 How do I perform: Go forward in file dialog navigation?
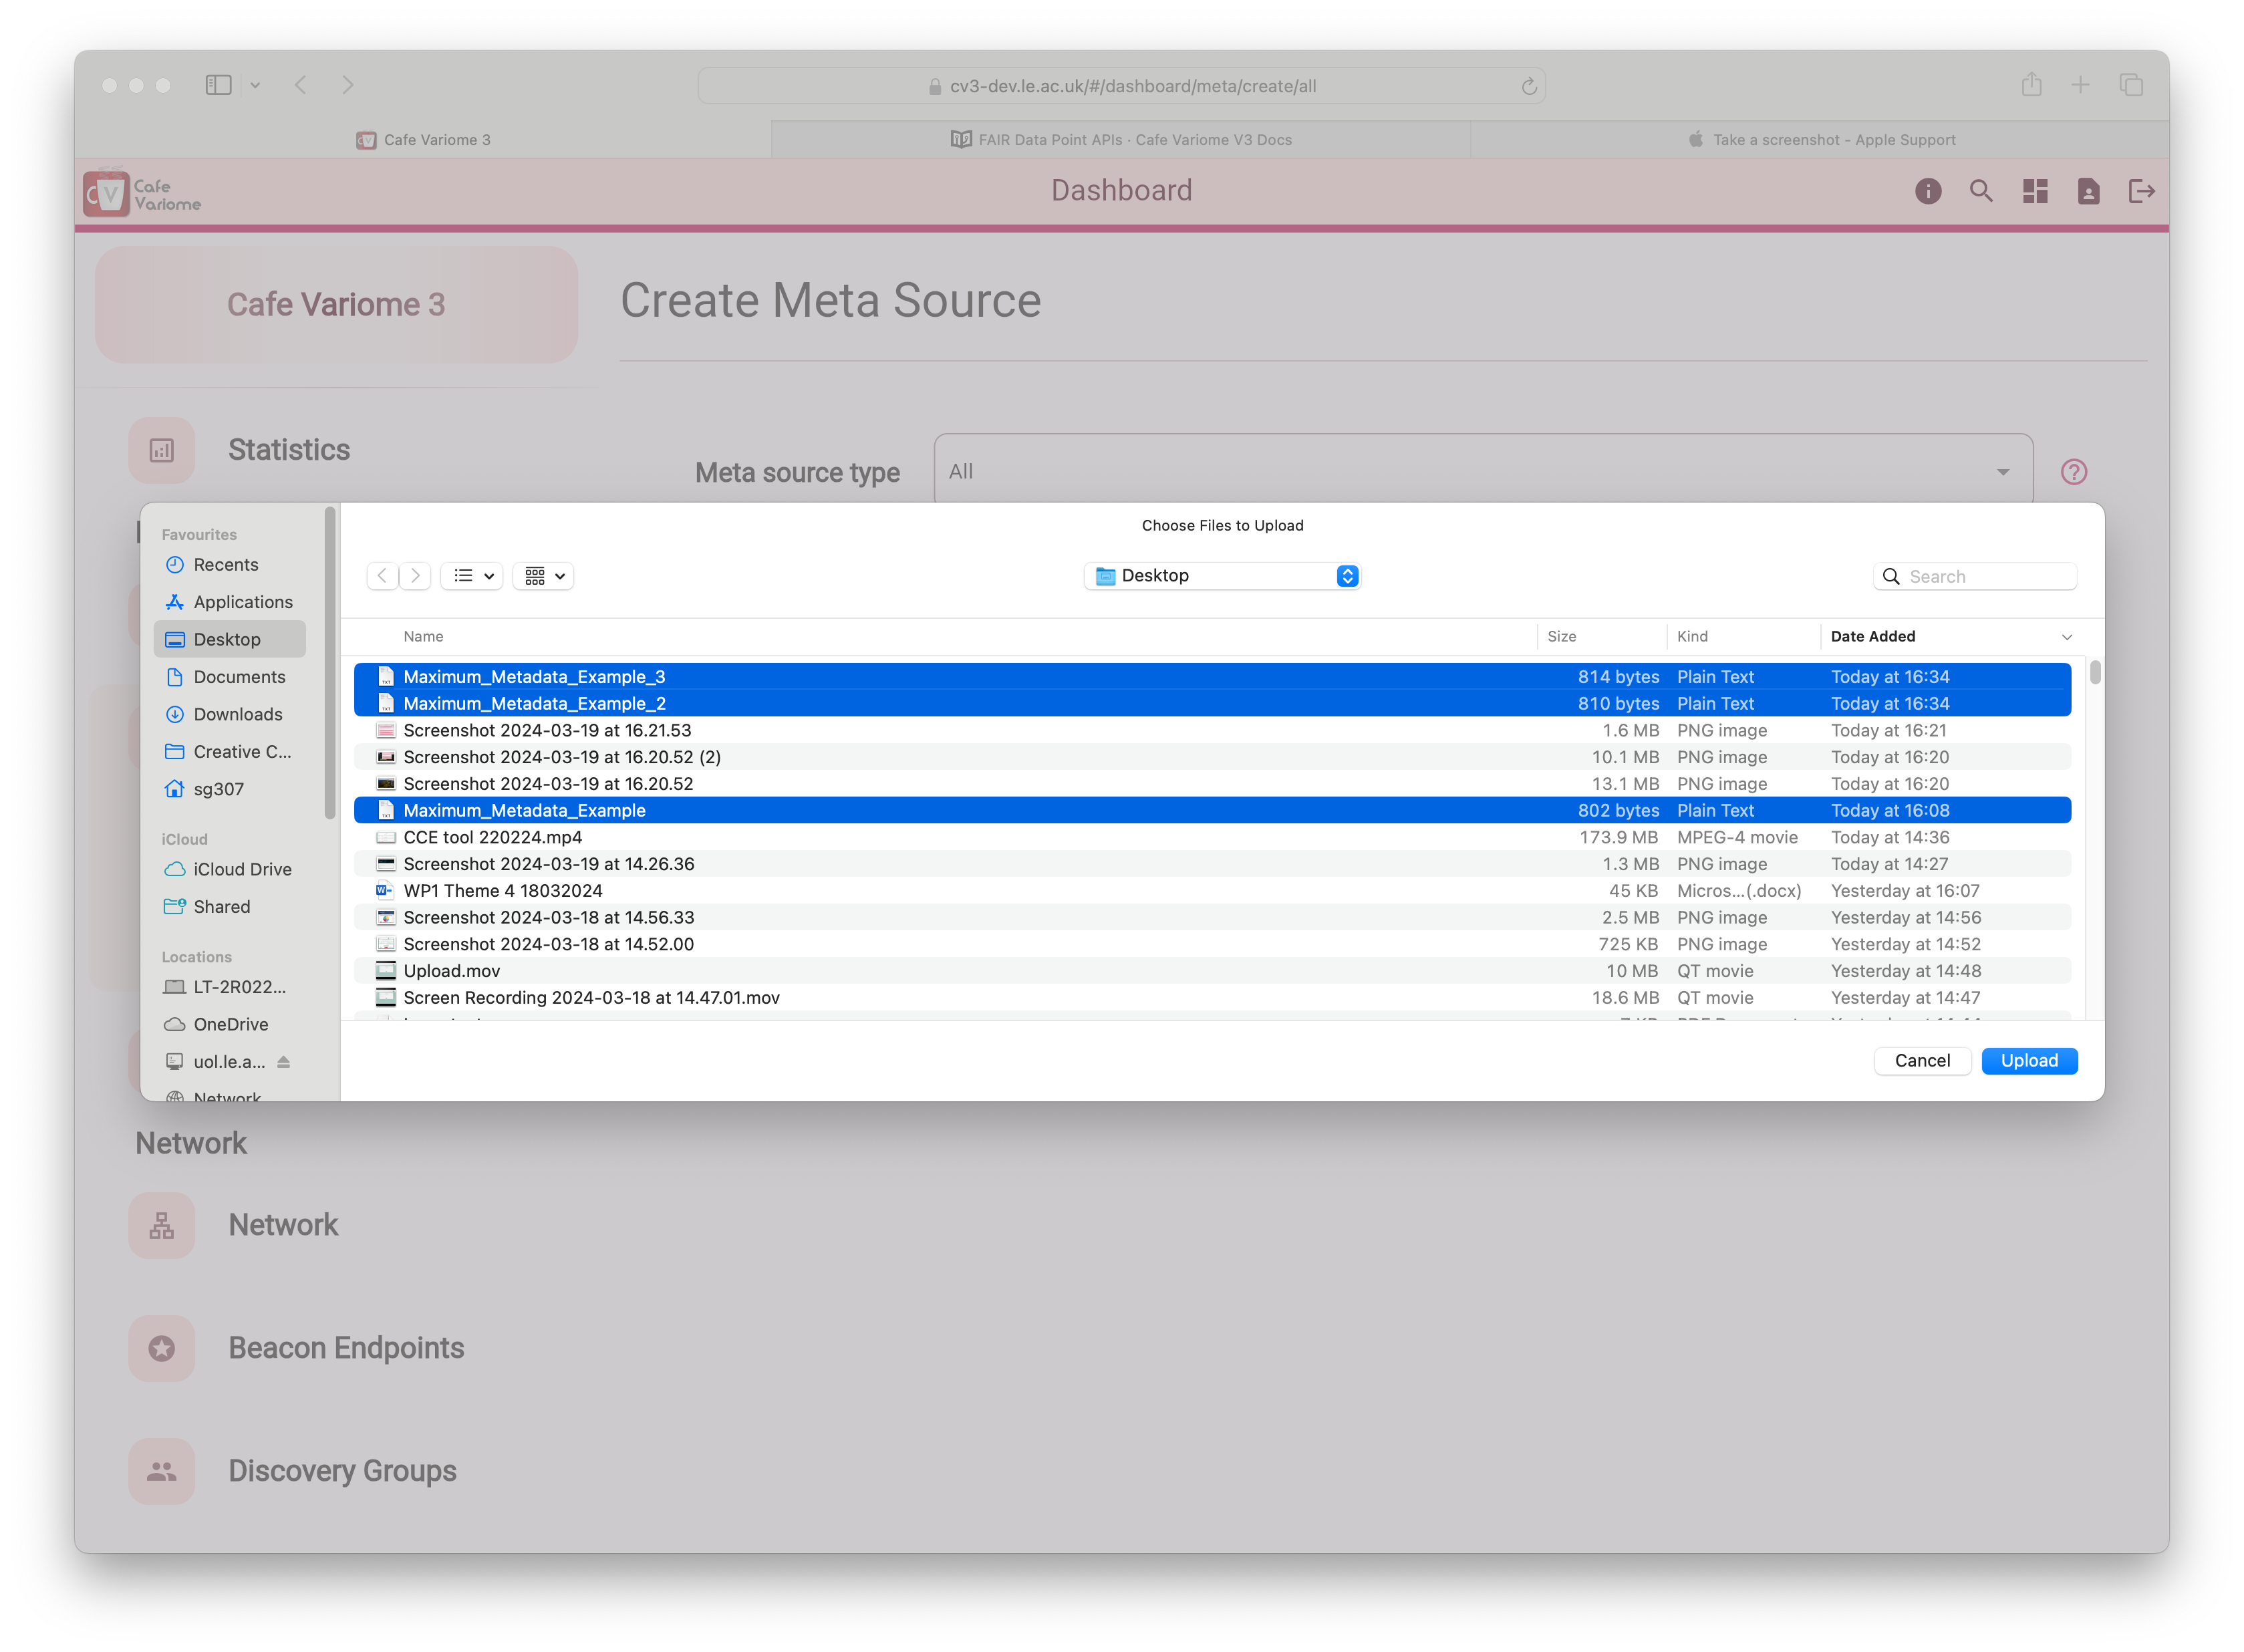coord(416,576)
